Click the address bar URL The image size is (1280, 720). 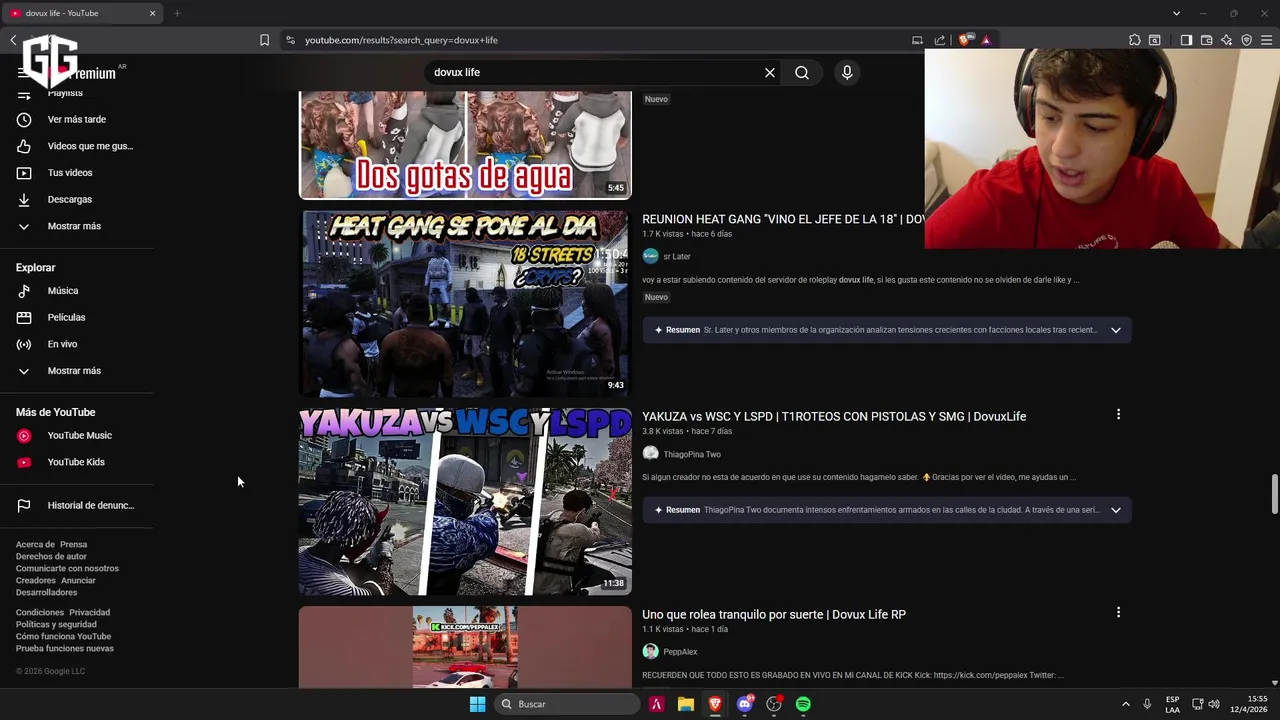(401, 40)
